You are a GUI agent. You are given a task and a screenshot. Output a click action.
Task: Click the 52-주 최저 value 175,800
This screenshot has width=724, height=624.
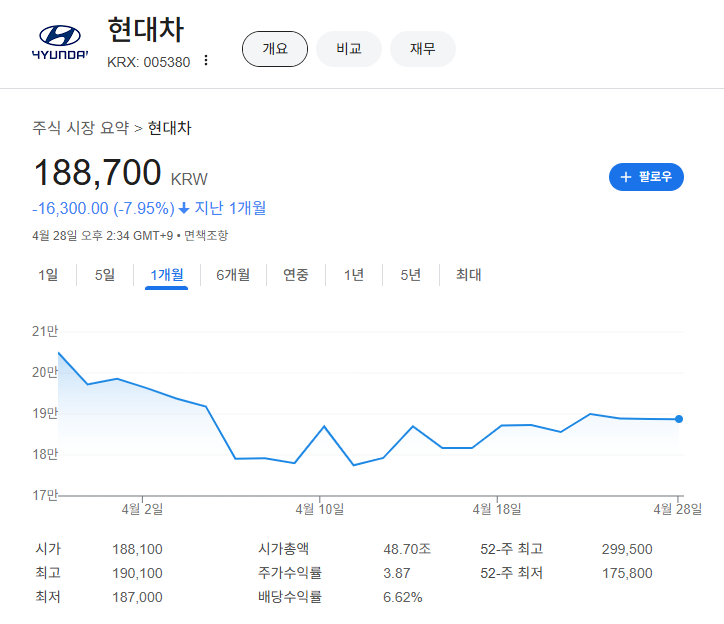[x=627, y=573]
